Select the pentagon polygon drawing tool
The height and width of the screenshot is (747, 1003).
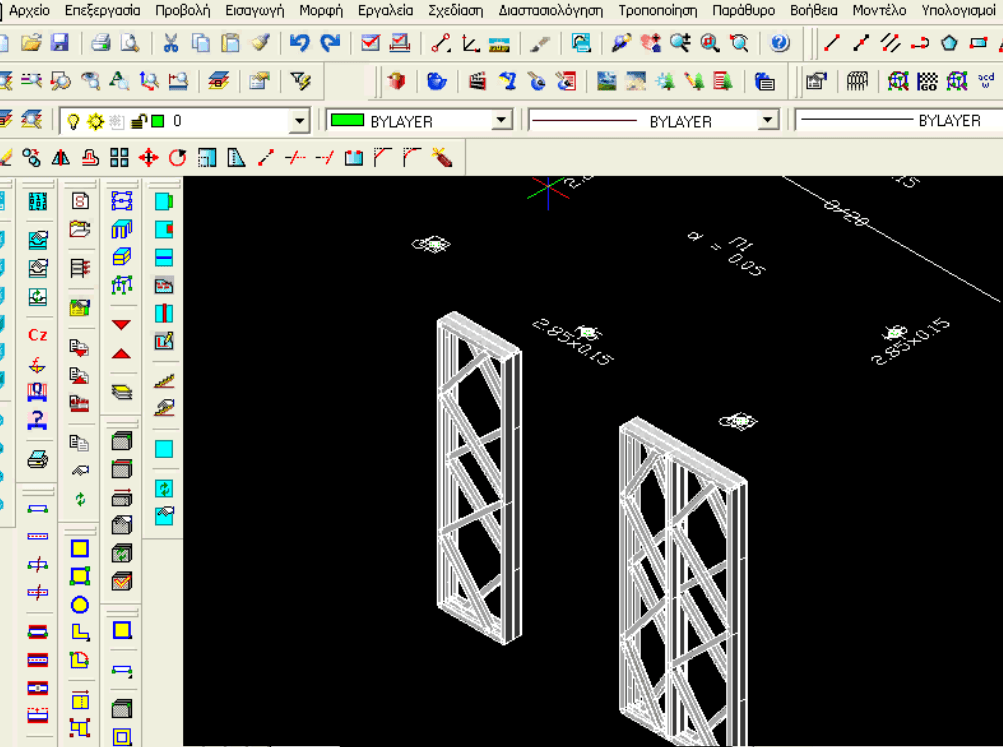point(949,43)
